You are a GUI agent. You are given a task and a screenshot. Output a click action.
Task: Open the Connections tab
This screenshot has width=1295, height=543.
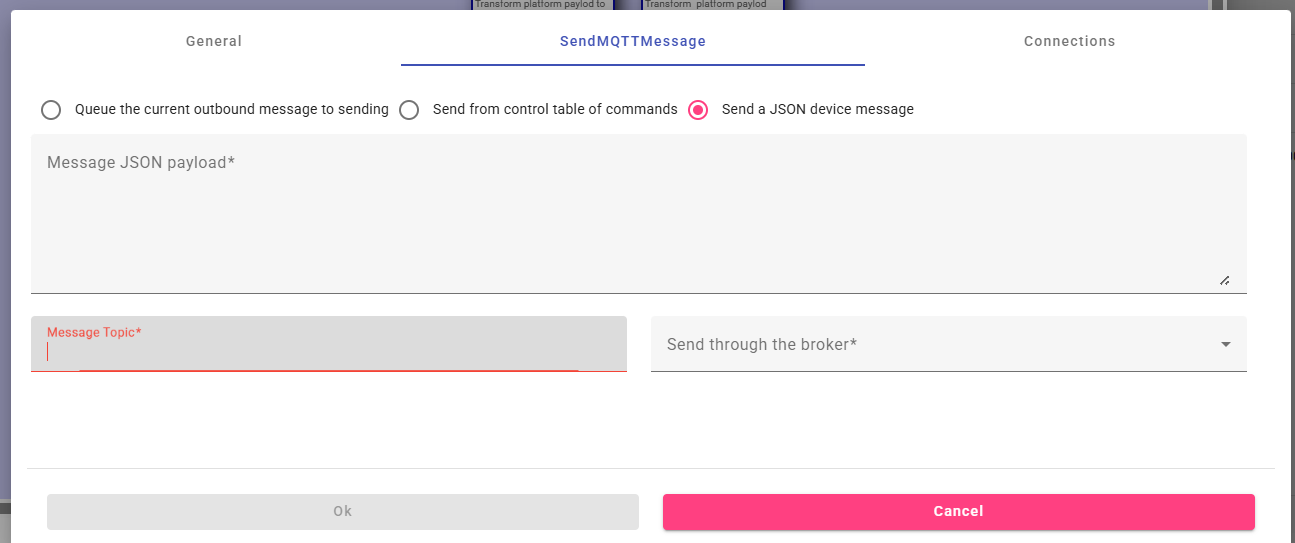[x=1069, y=41]
